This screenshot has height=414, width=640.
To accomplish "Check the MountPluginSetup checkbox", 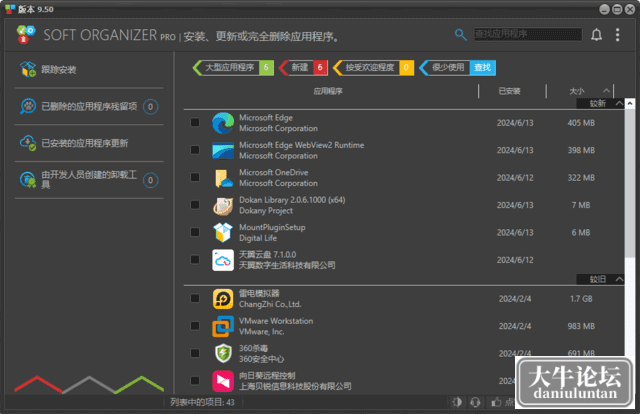I will pos(195,232).
